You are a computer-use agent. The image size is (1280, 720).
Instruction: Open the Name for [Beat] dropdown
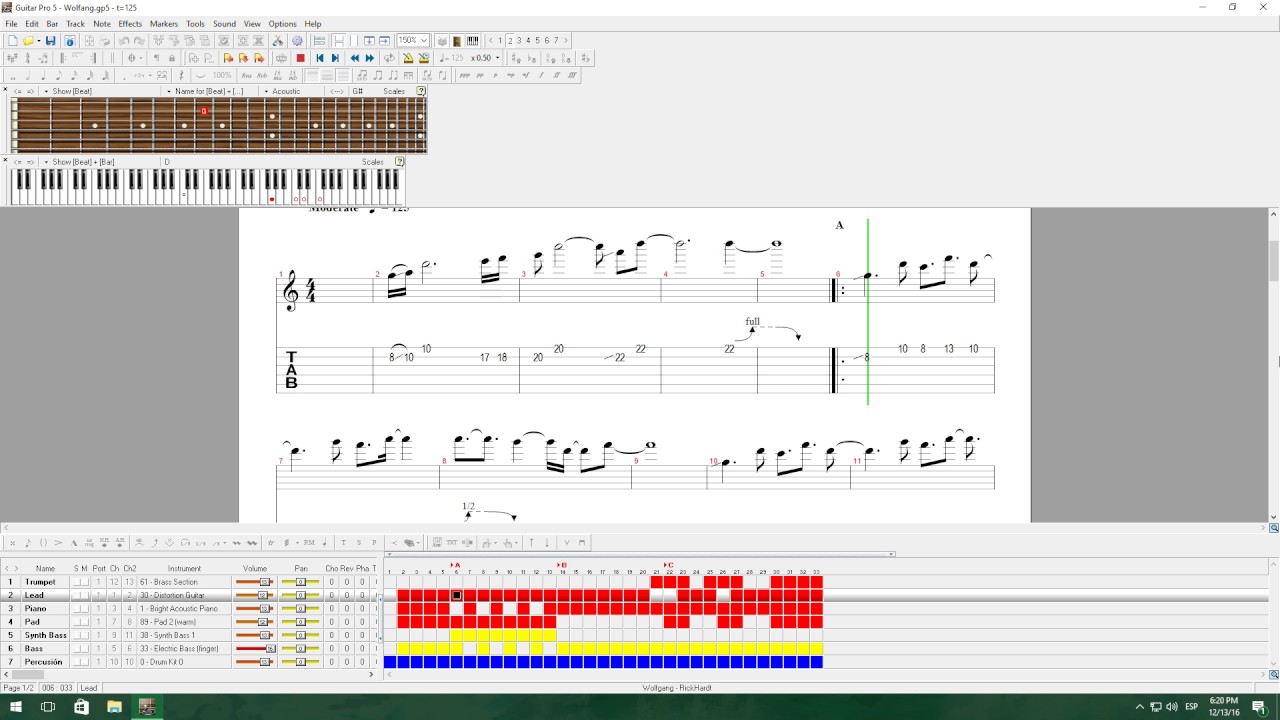(168, 91)
